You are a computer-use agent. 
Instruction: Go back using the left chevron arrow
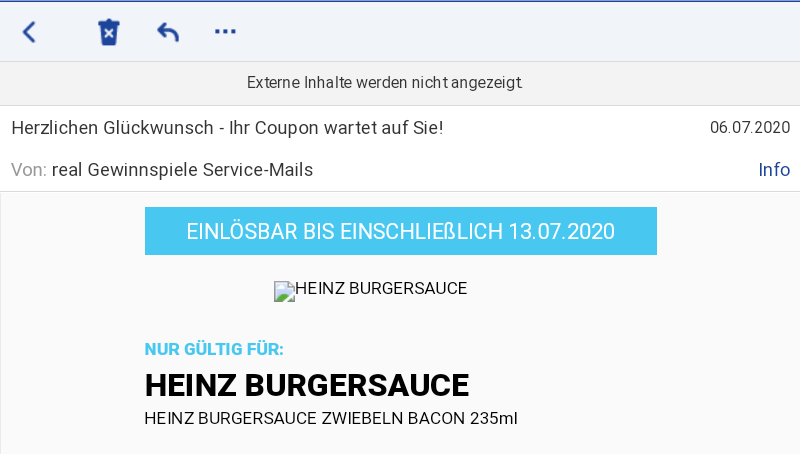pos(29,32)
